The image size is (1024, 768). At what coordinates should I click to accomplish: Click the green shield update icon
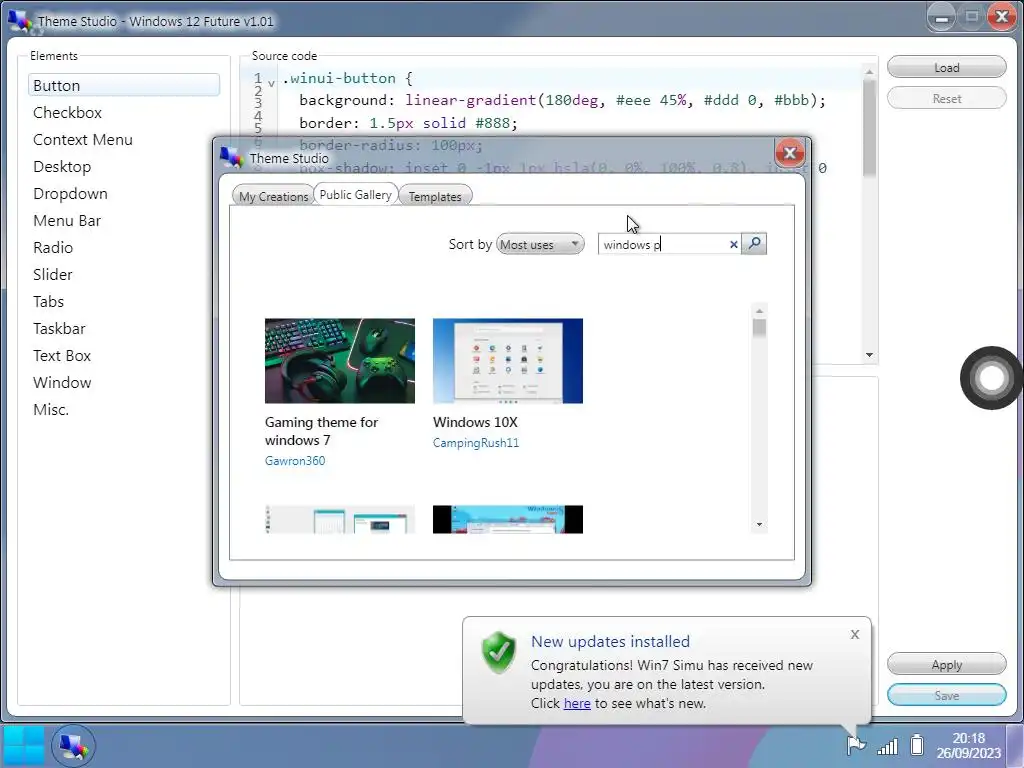499,652
